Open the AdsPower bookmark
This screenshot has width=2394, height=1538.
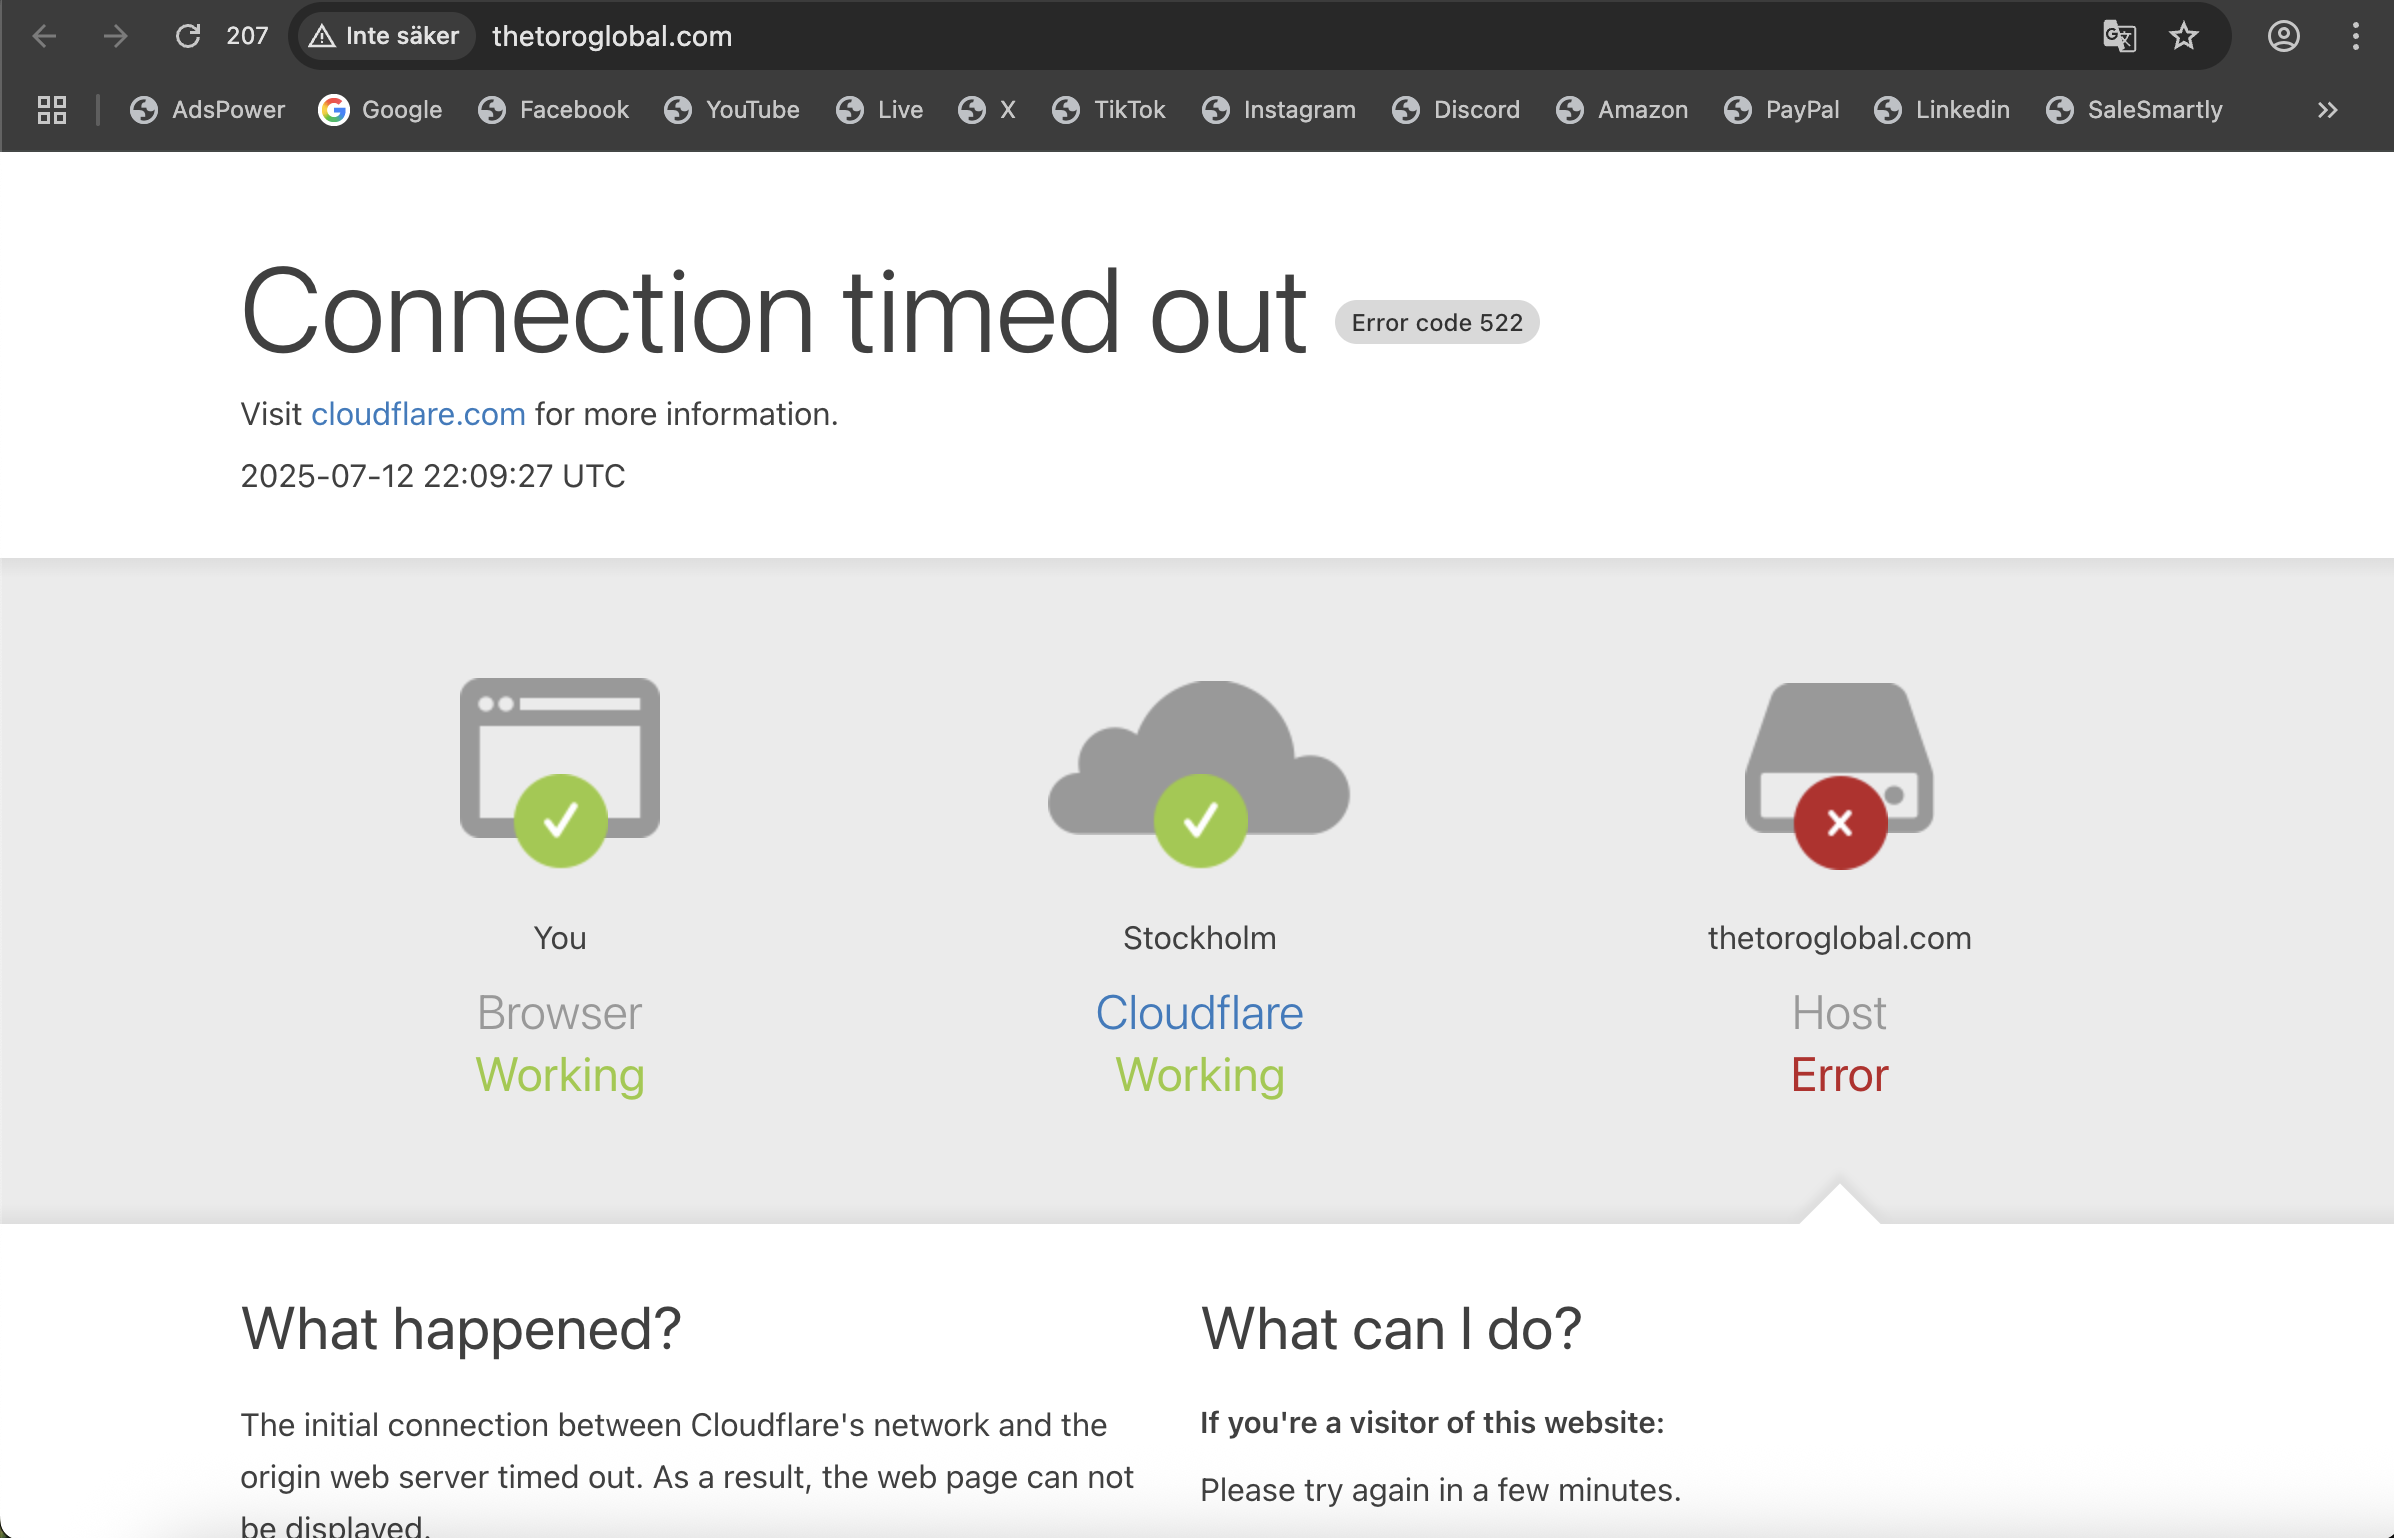207,110
